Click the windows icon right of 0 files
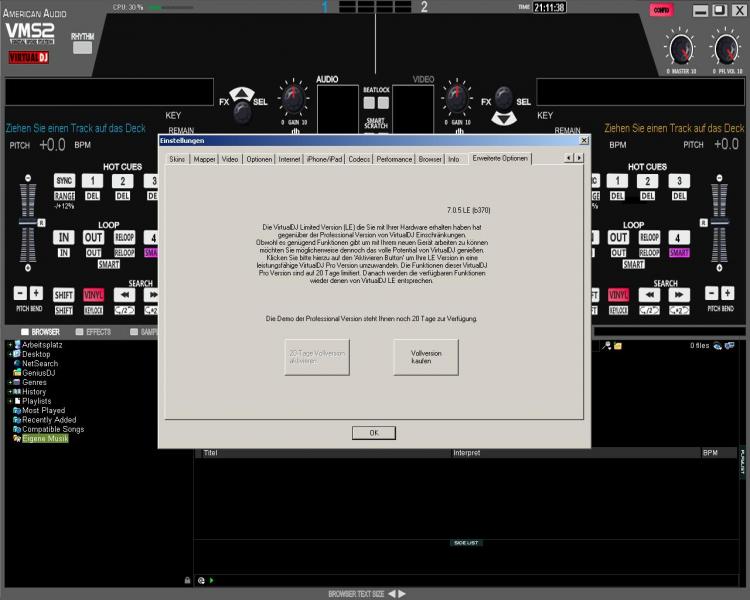 pyautogui.click(x=729, y=345)
